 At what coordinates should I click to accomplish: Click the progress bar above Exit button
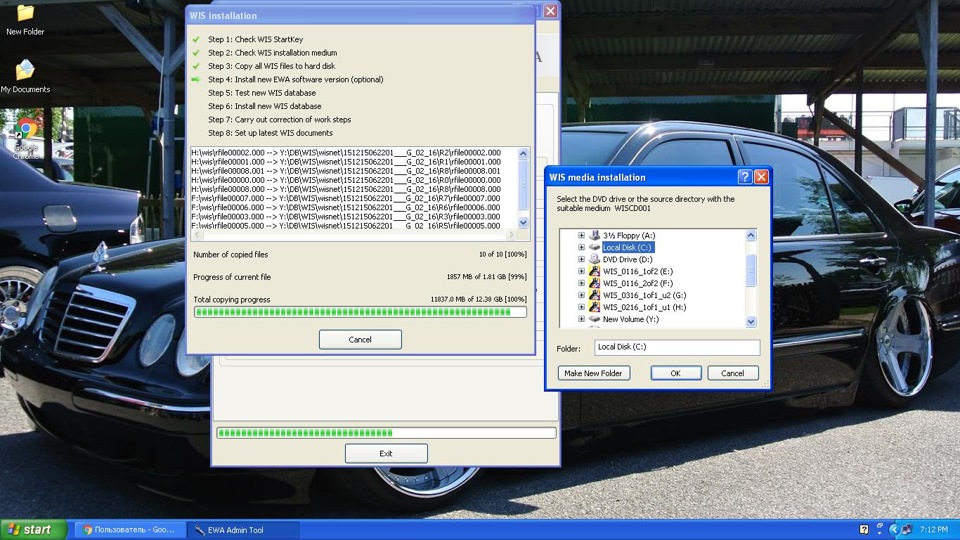tap(386, 433)
